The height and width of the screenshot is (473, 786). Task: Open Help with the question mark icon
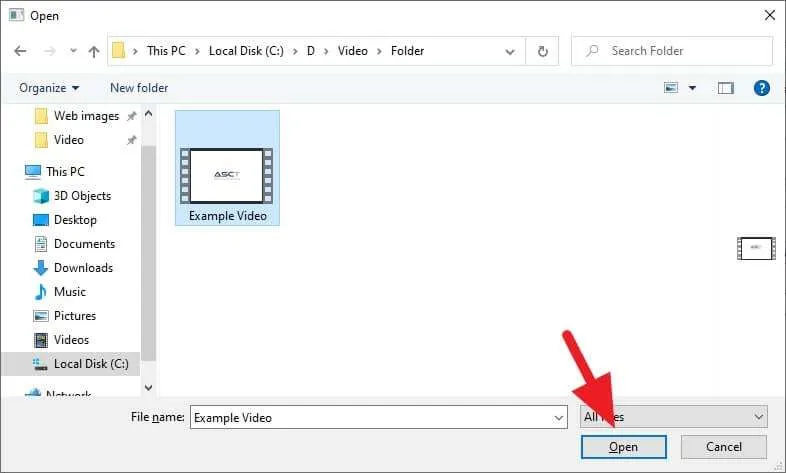pyautogui.click(x=761, y=88)
